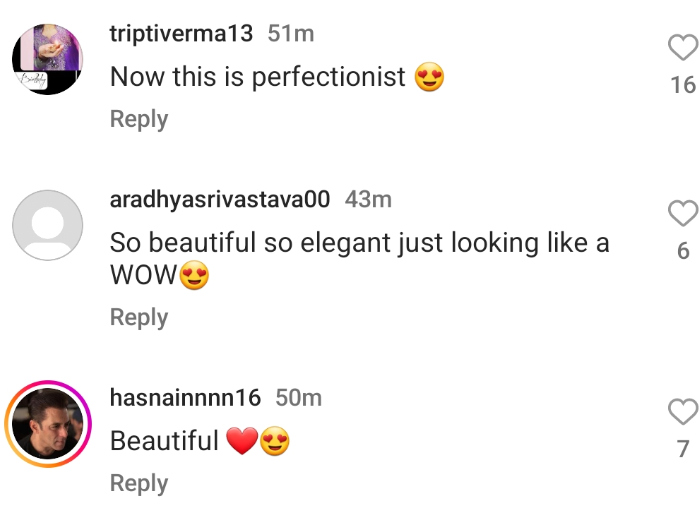Reply to aradhyasrivastava00's comment
Screen dimensions: 700x511
point(138,317)
